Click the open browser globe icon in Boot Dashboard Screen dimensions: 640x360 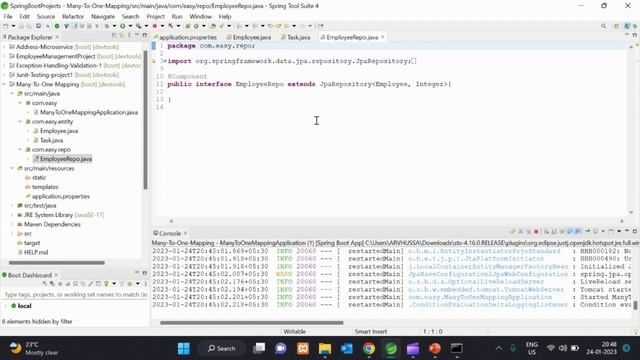pyautogui.click(x=68, y=284)
